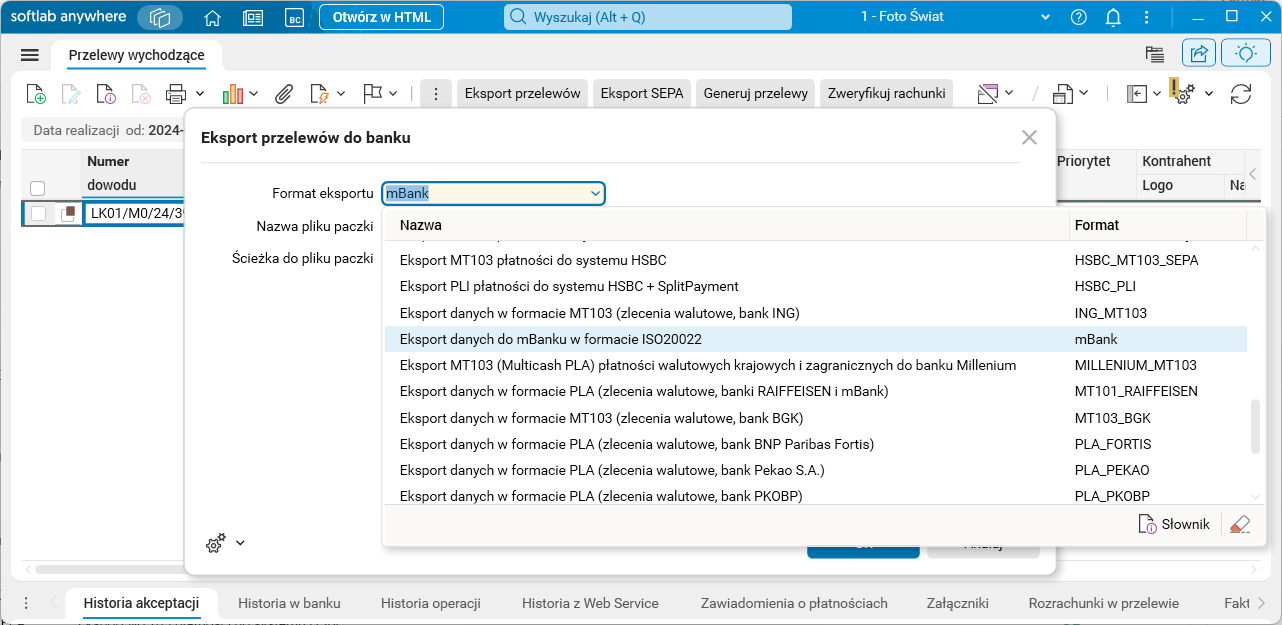
Task: Click the Eksport SEPA button
Action: (x=642, y=93)
